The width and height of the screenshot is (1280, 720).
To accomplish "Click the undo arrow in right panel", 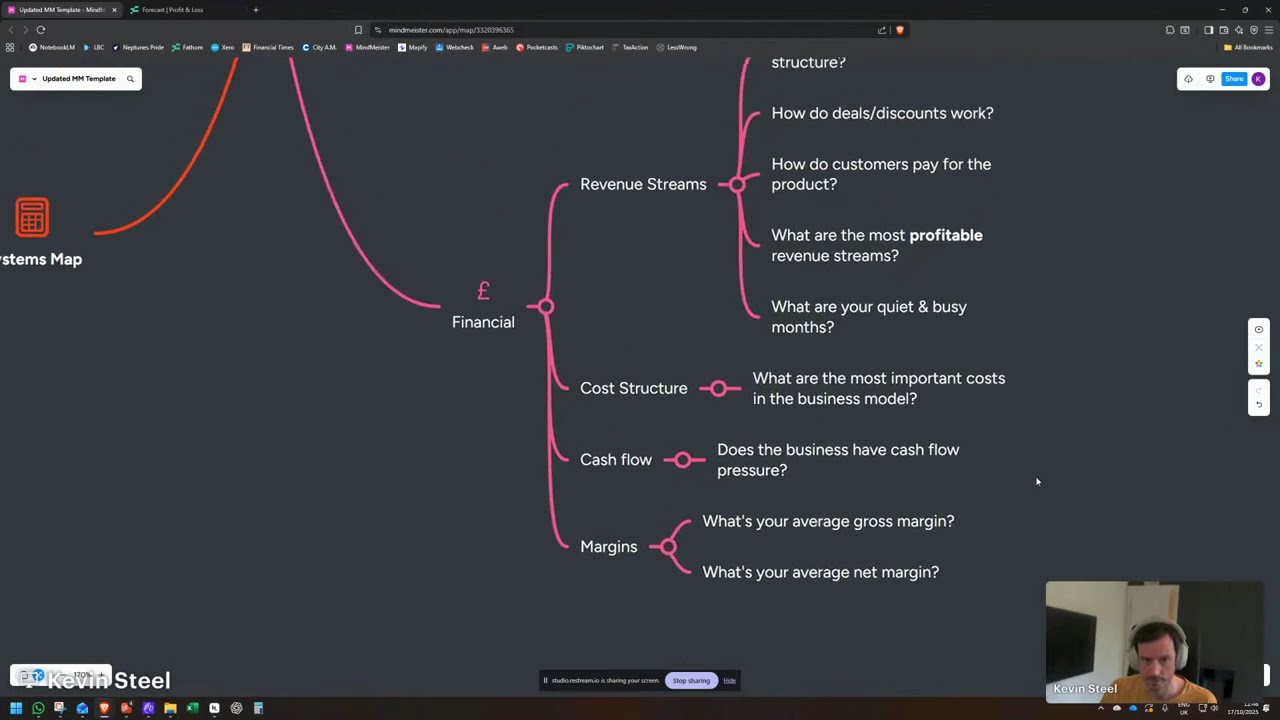I will tap(1259, 405).
